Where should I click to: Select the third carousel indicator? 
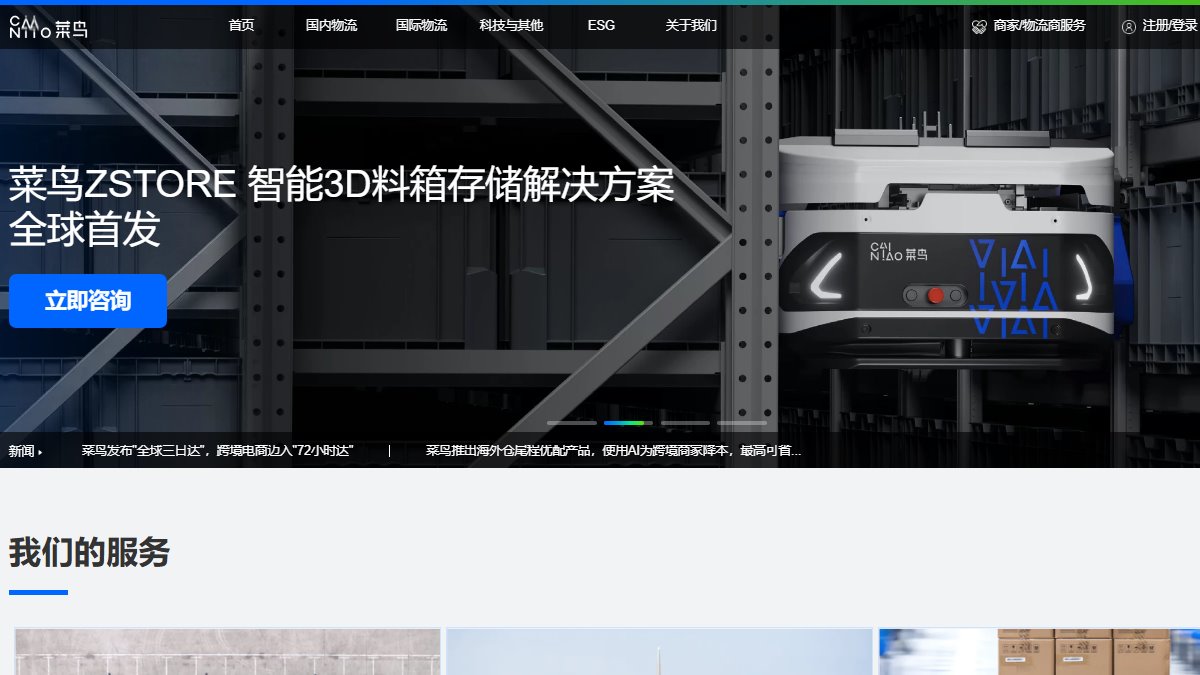[x=685, y=423]
